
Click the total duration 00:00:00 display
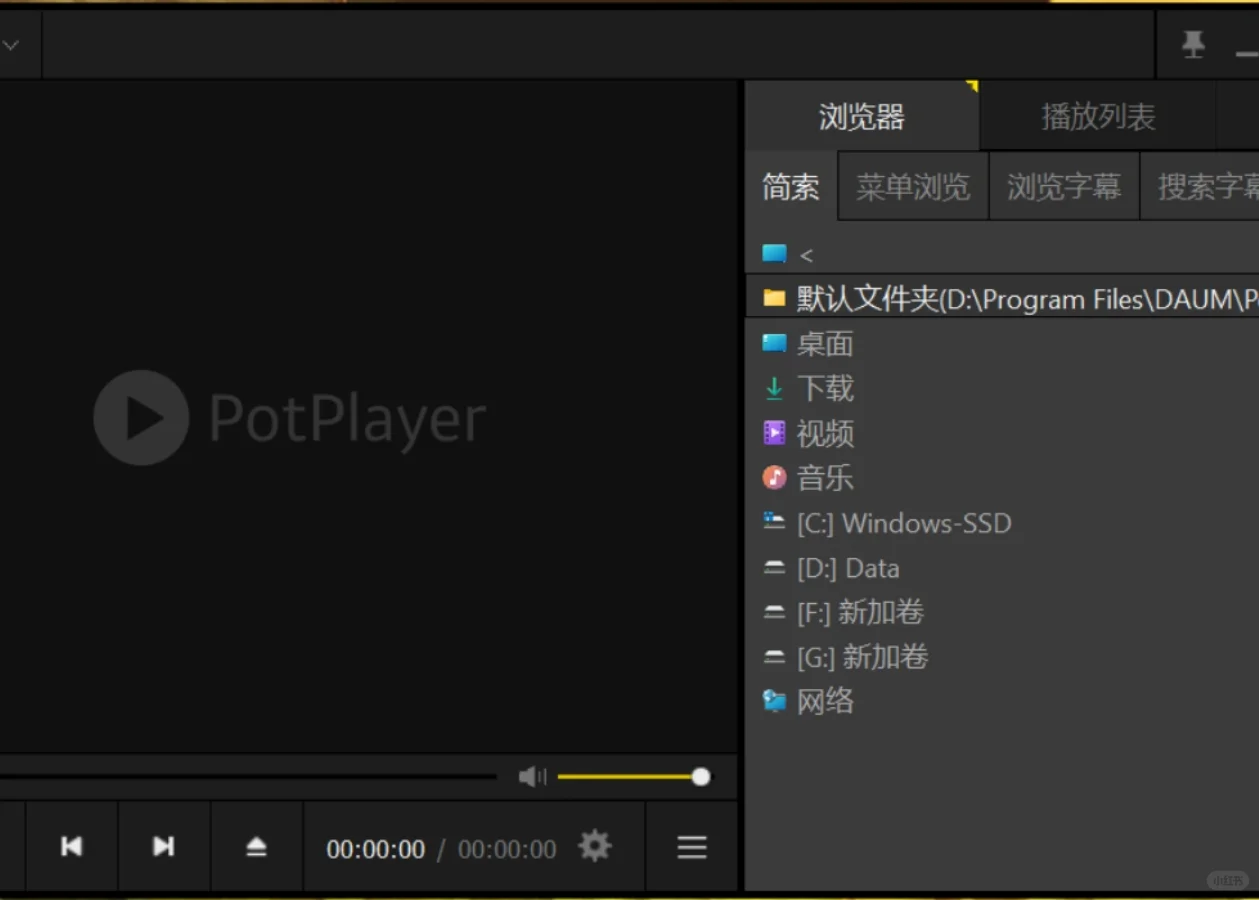pyautogui.click(x=507, y=849)
